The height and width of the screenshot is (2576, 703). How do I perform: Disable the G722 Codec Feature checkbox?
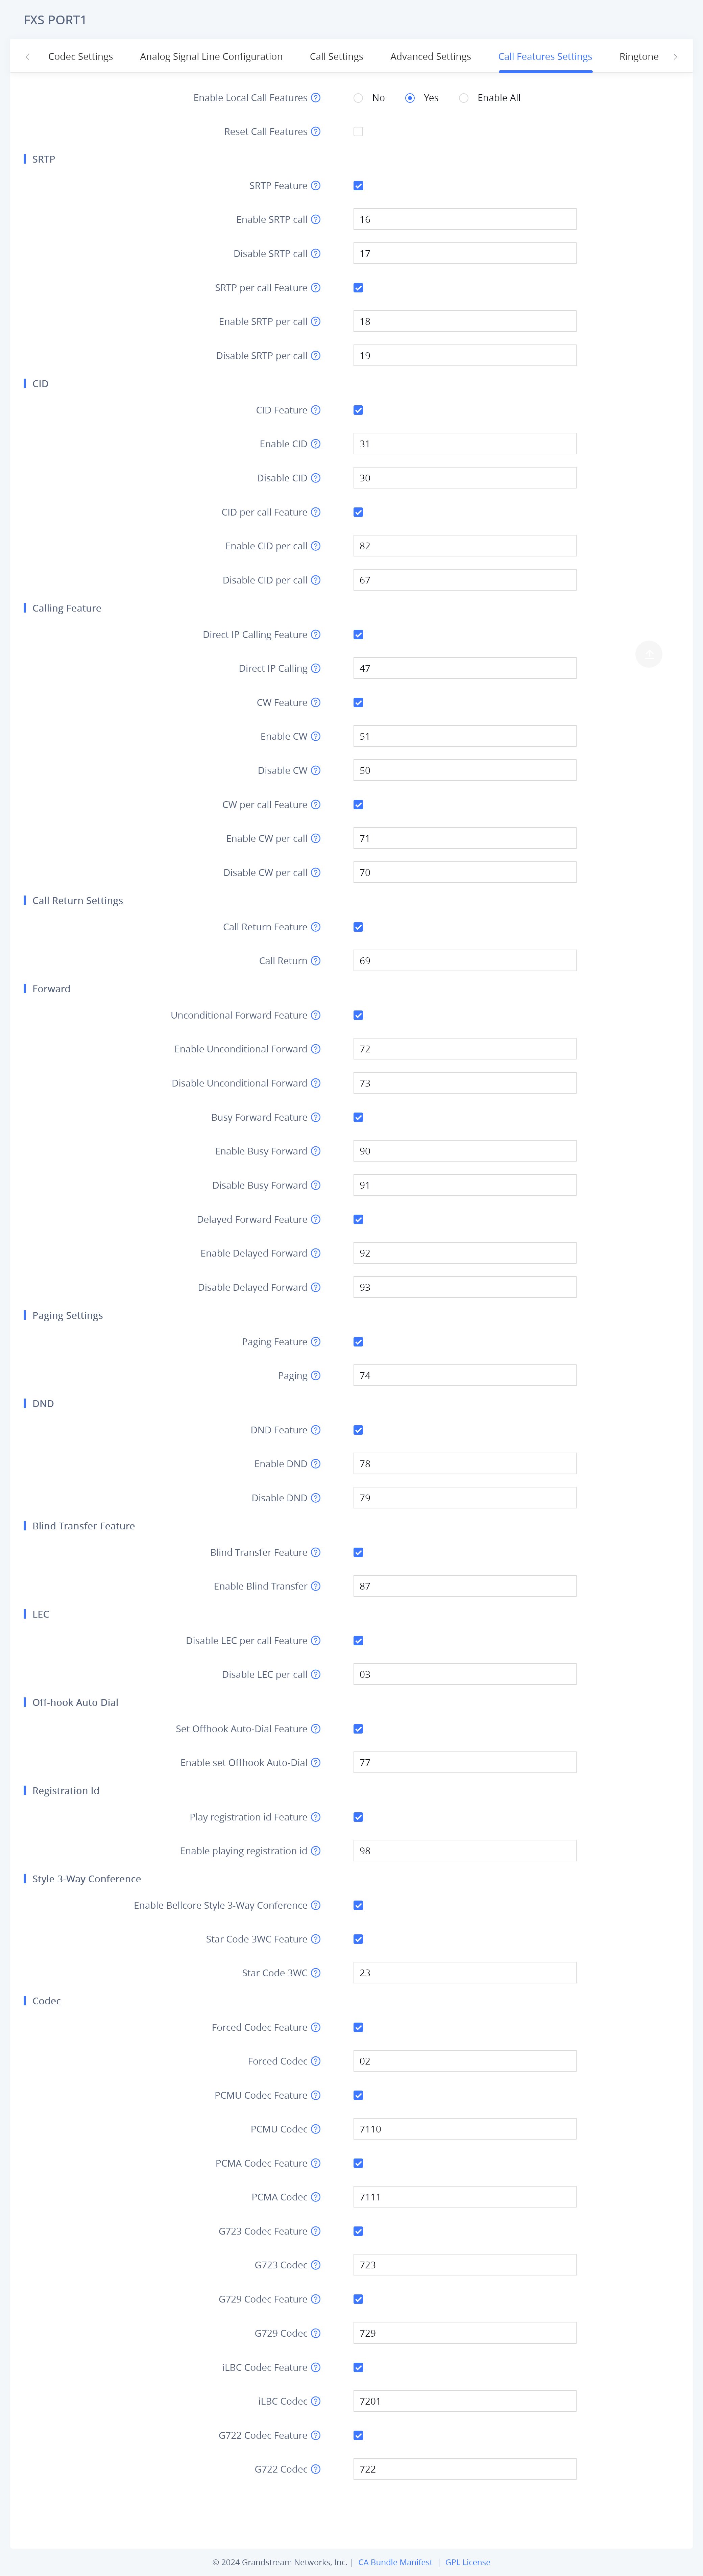tap(358, 2435)
